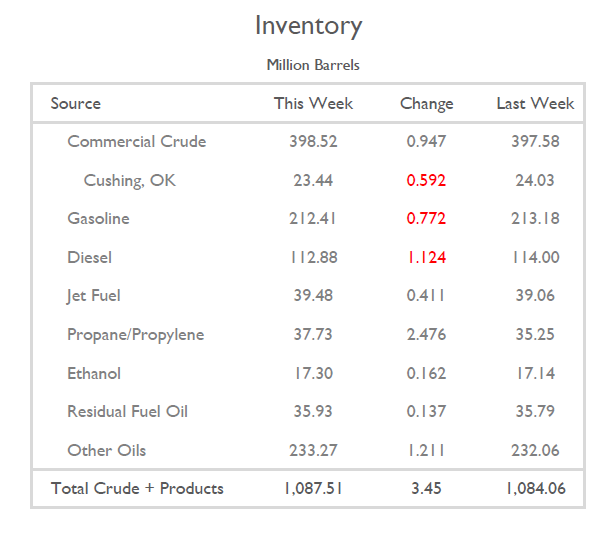Select the Gasoline row label

[x=98, y=218]
